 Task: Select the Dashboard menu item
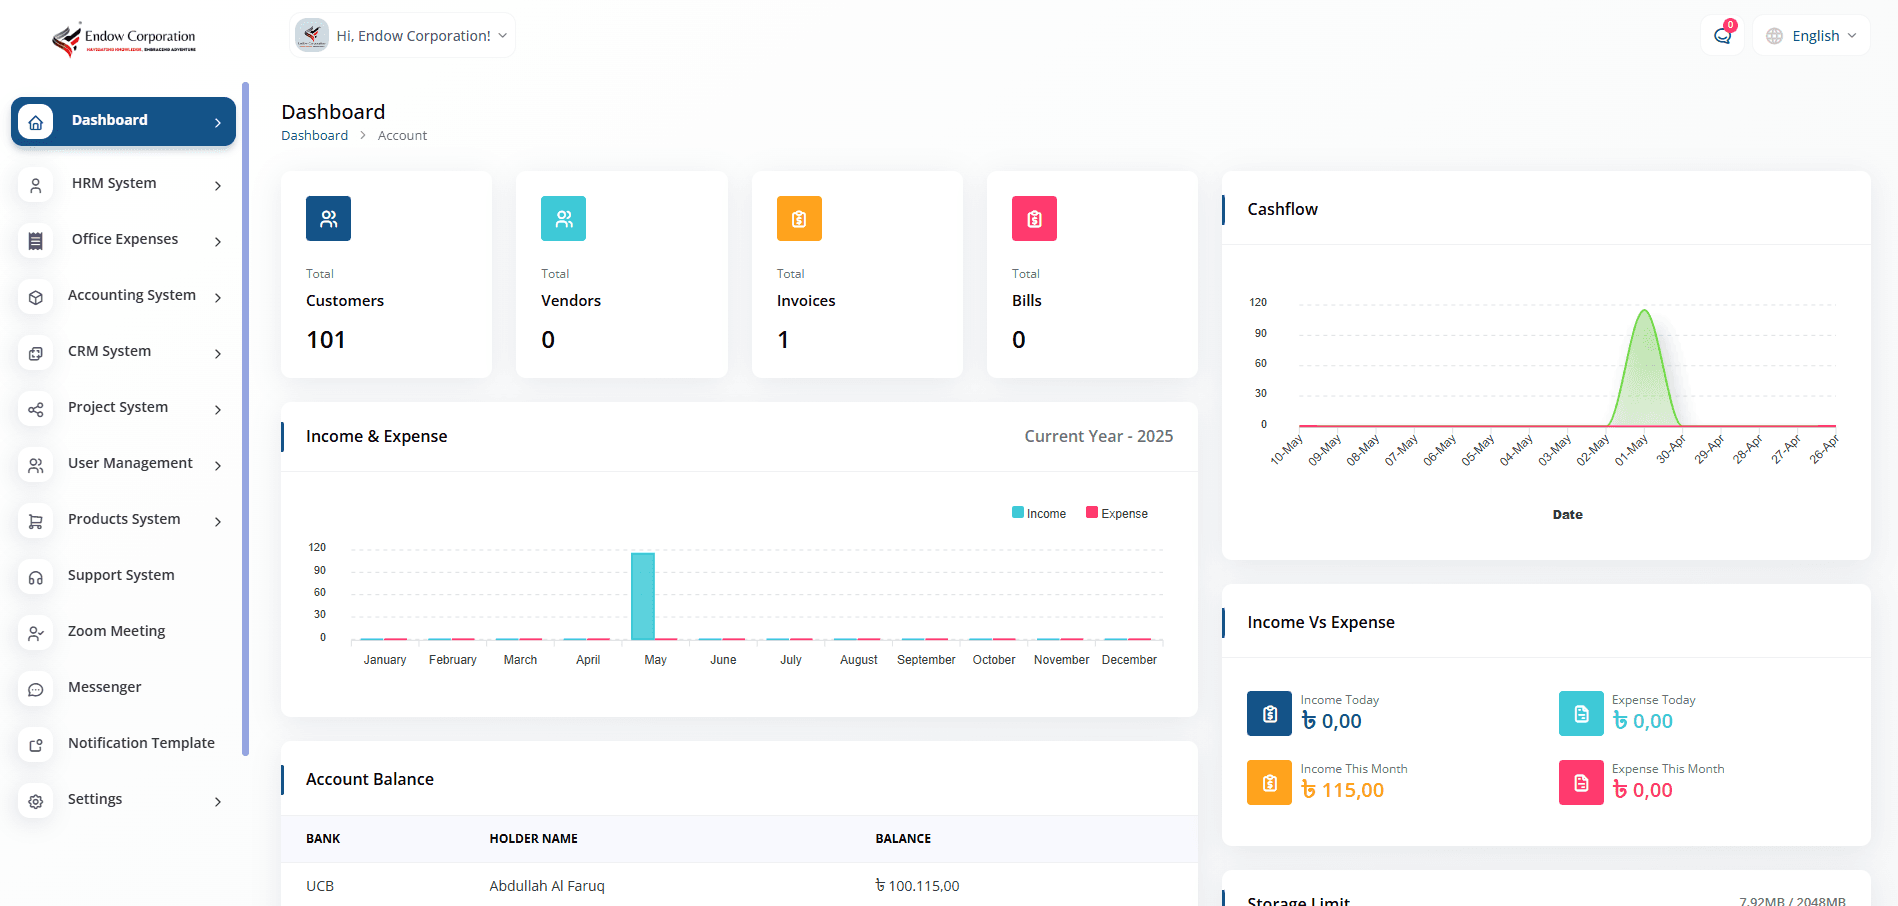109,120
